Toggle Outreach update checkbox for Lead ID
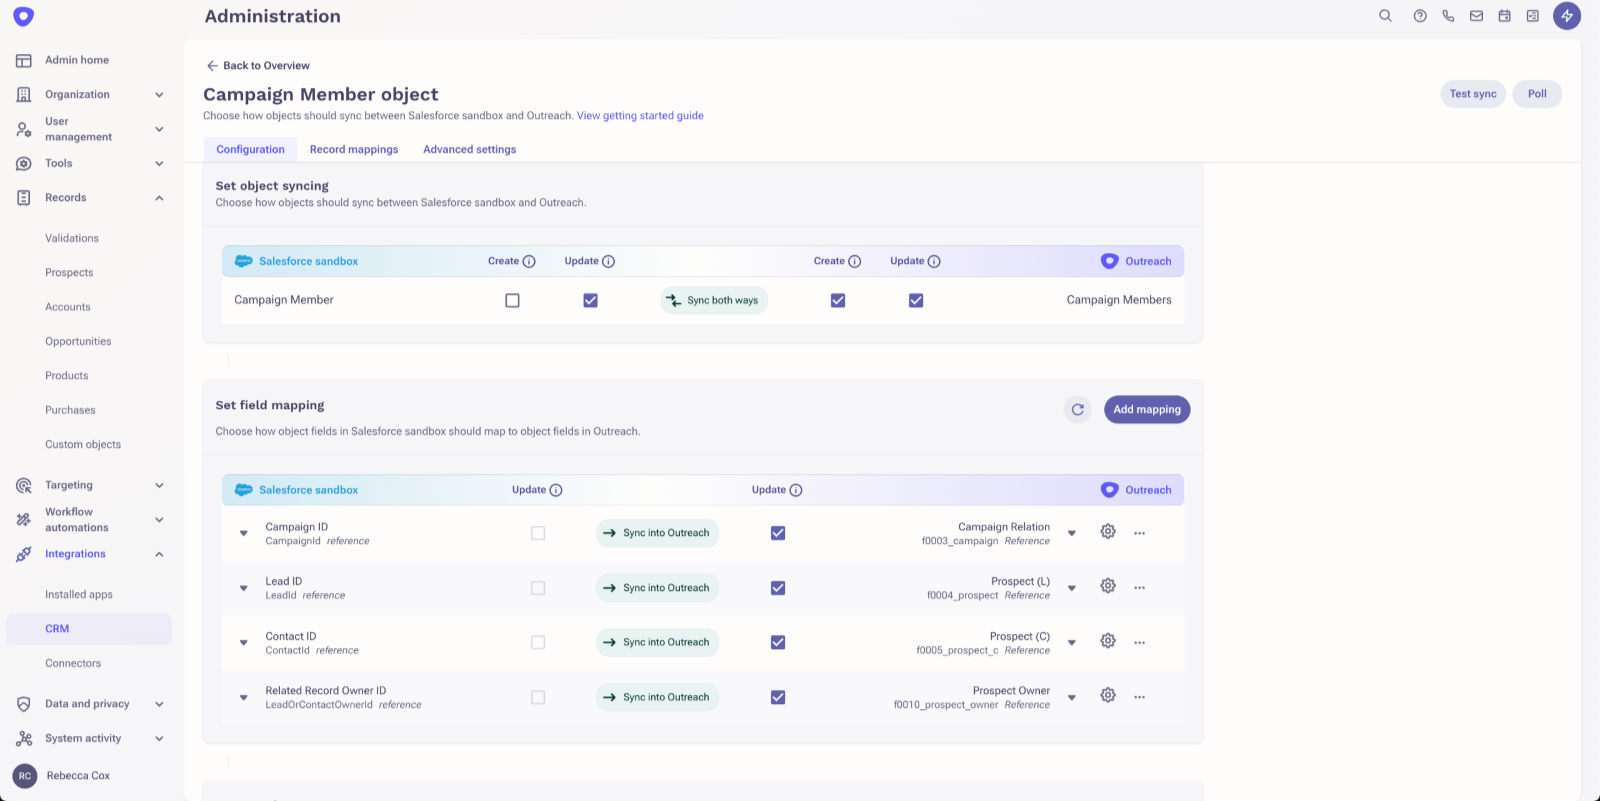Viewport: 1600px width, 801px height. [778, 588]
